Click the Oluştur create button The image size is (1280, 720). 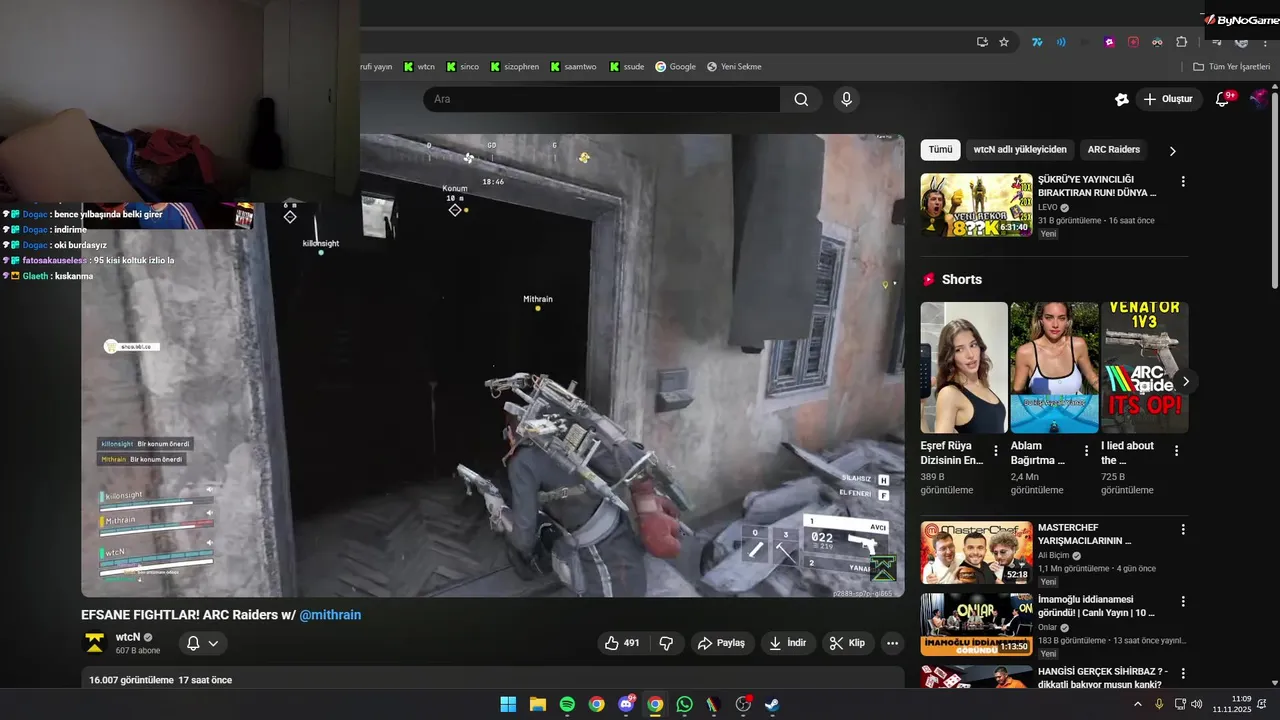1168,99
